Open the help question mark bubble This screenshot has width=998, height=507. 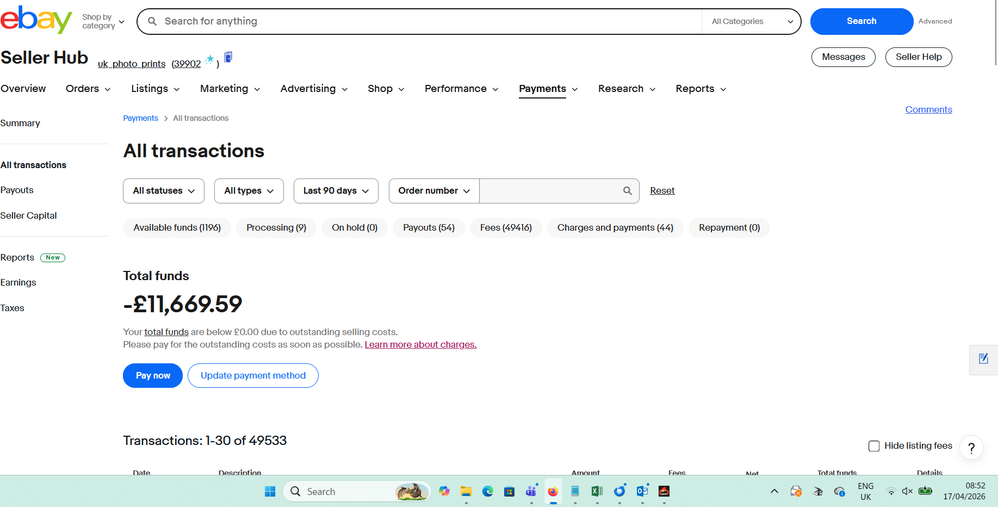tap(971, 447)
